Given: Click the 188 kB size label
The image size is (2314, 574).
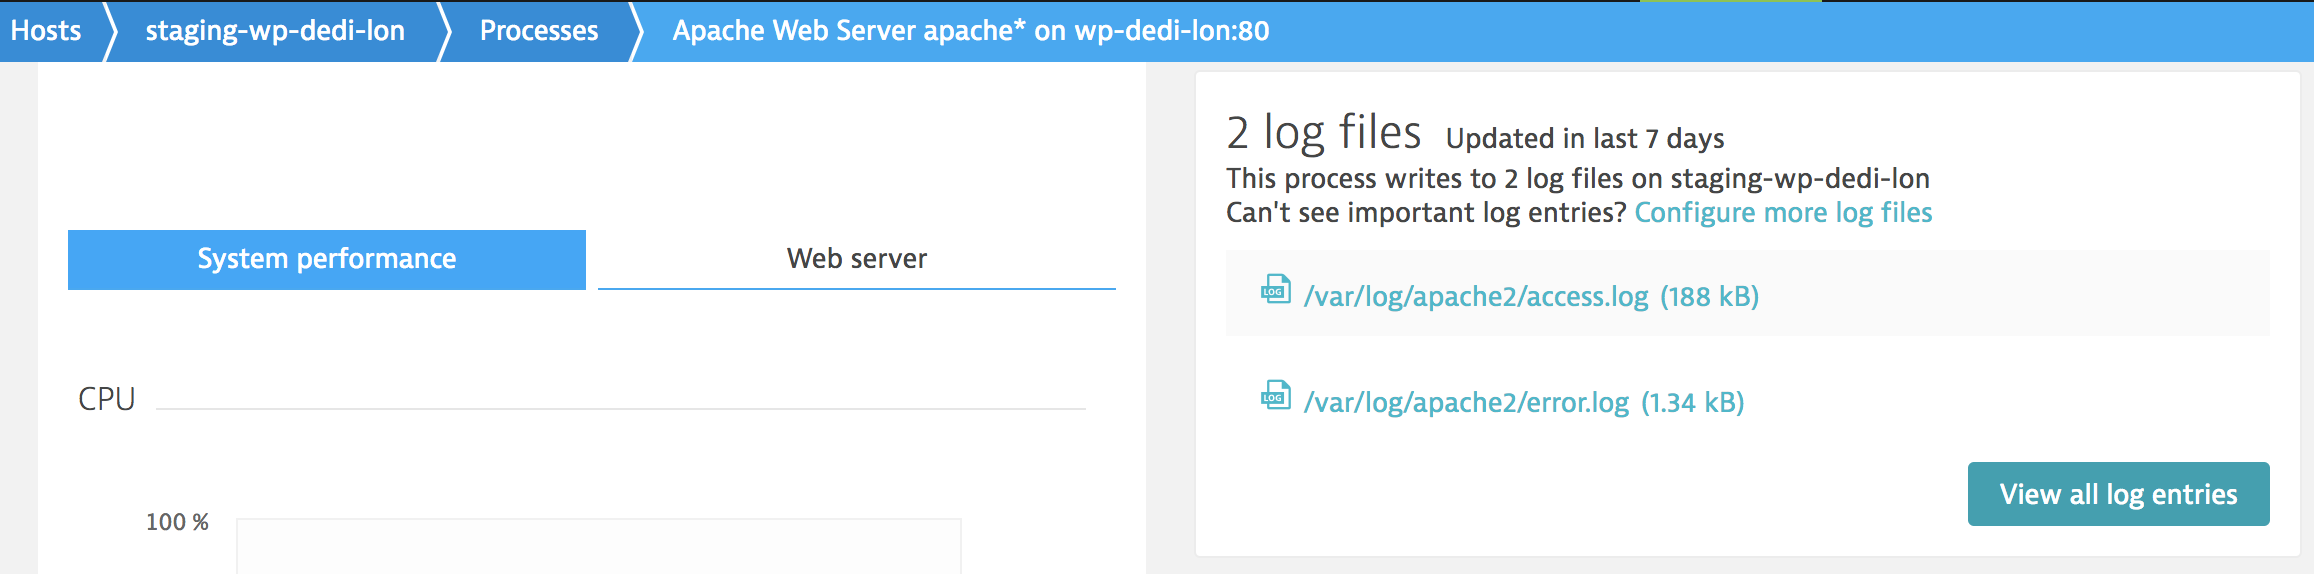Looking at the screenshot, I should [1709, 297].
